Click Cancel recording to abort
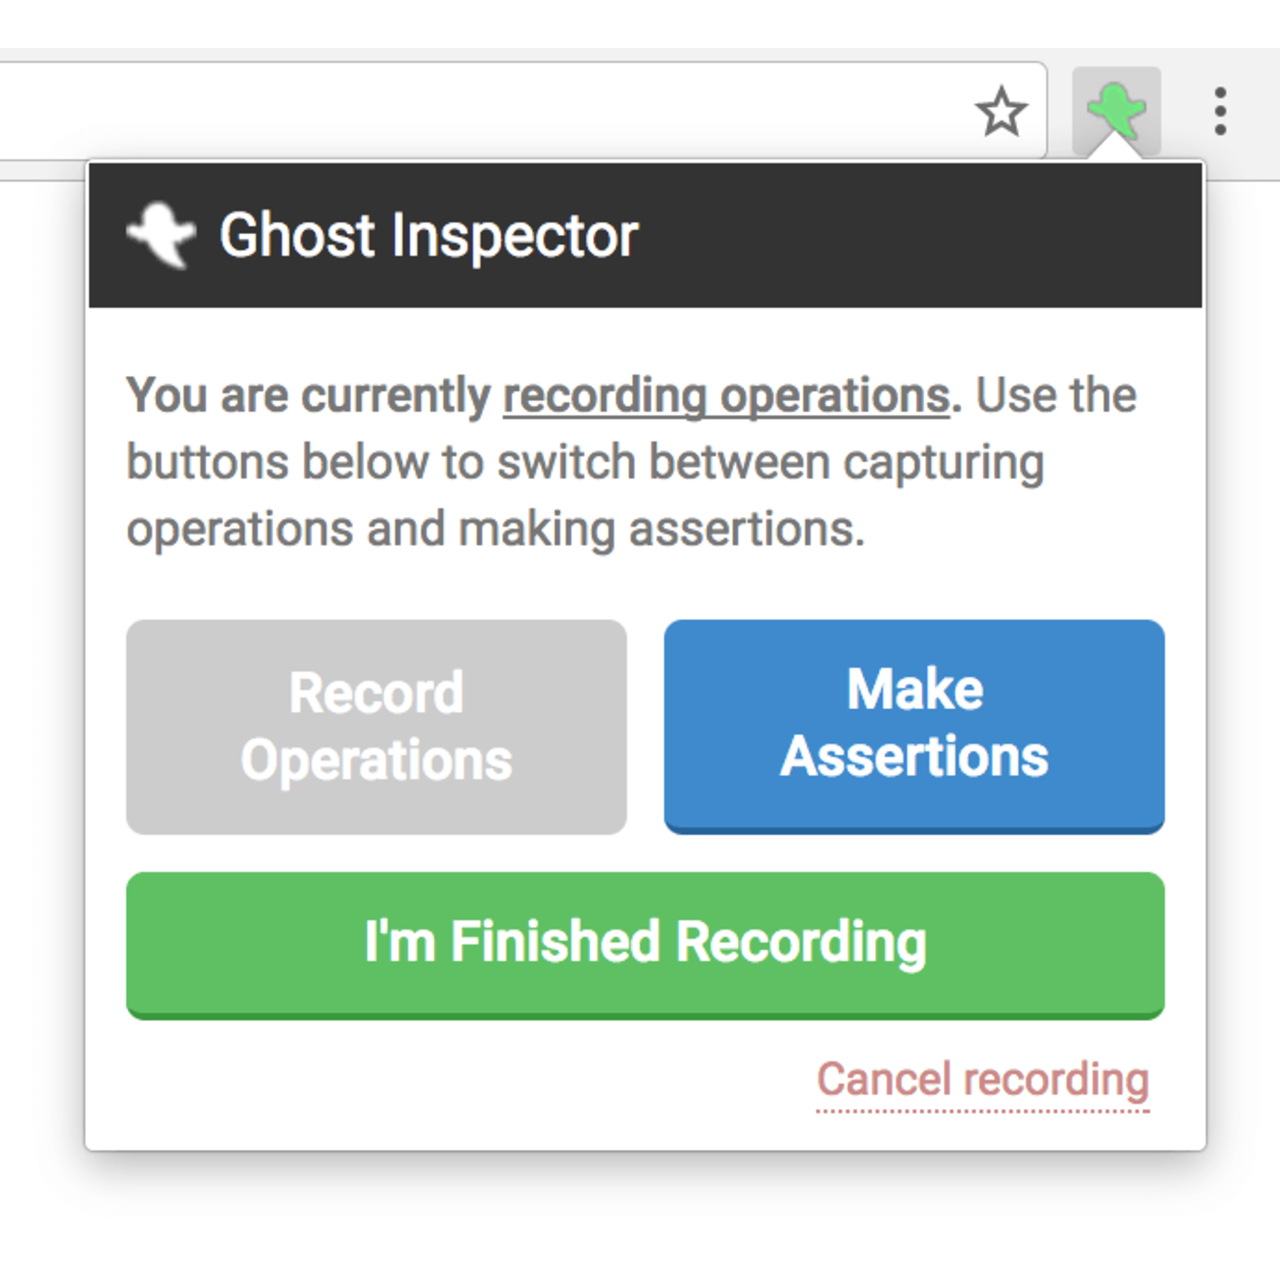Image resolution: width=1280 pixels, height=1280 pixels. [983, 1080]
